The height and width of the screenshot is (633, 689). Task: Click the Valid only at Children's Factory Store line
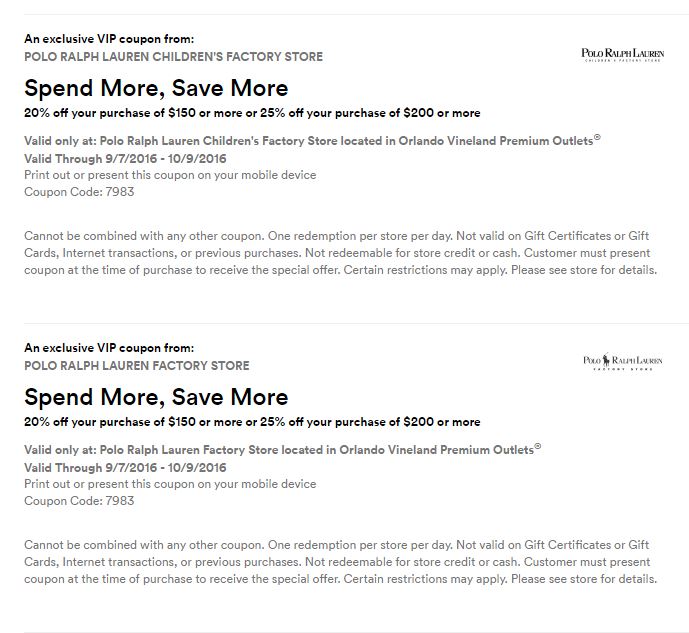click(312, 141)
